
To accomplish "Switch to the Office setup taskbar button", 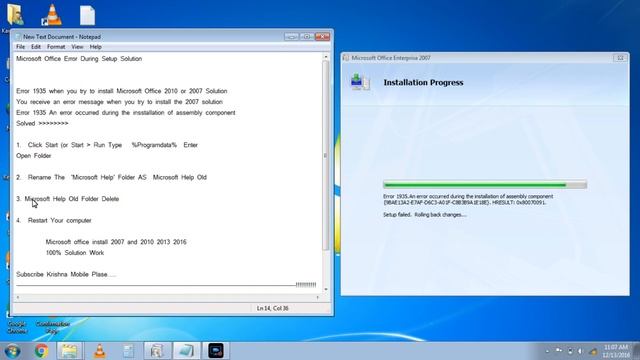I will [x=157, y=351].
